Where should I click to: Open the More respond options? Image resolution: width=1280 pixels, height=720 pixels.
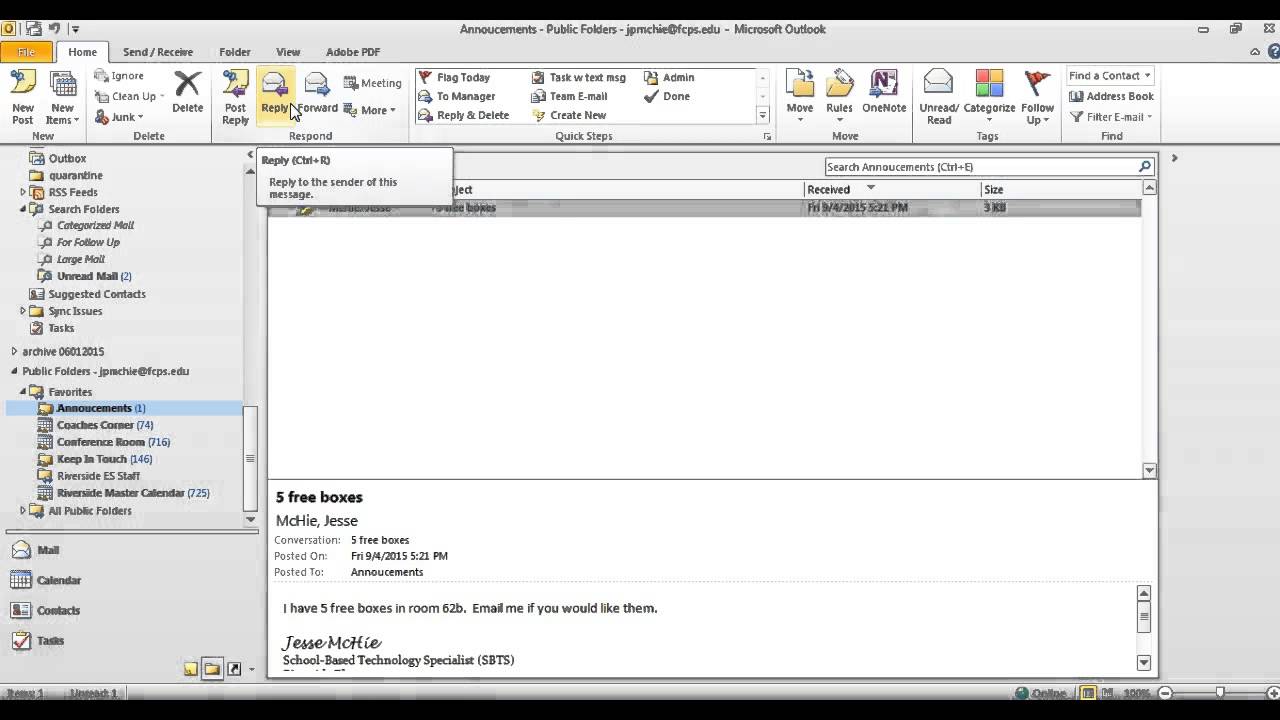pyautogui.click(x=370, y=110)
